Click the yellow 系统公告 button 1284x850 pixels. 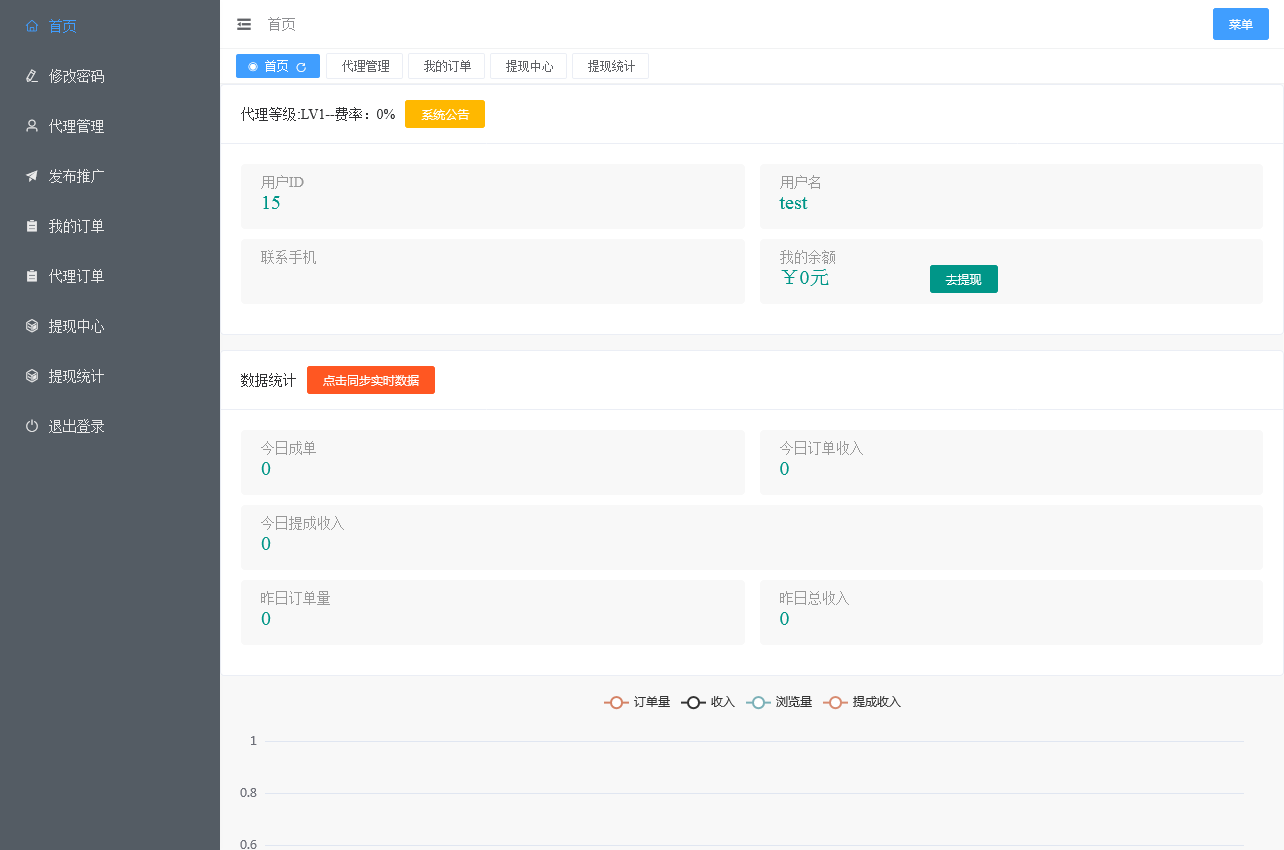445,114
